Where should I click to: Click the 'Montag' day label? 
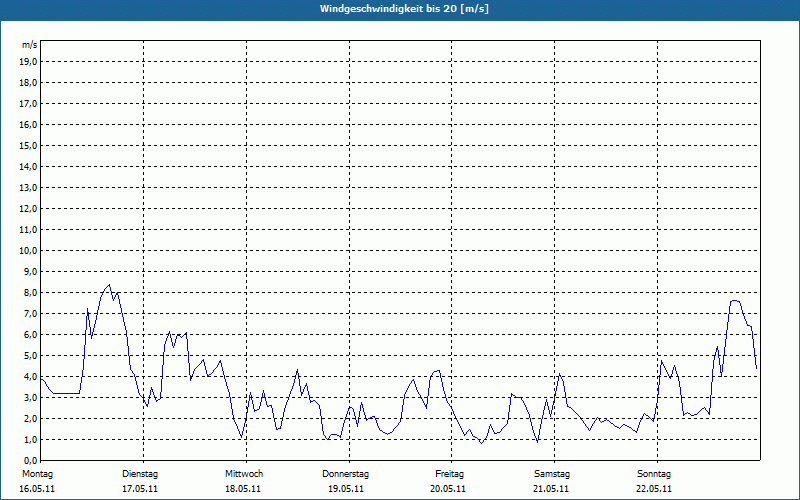click(37, 474)
